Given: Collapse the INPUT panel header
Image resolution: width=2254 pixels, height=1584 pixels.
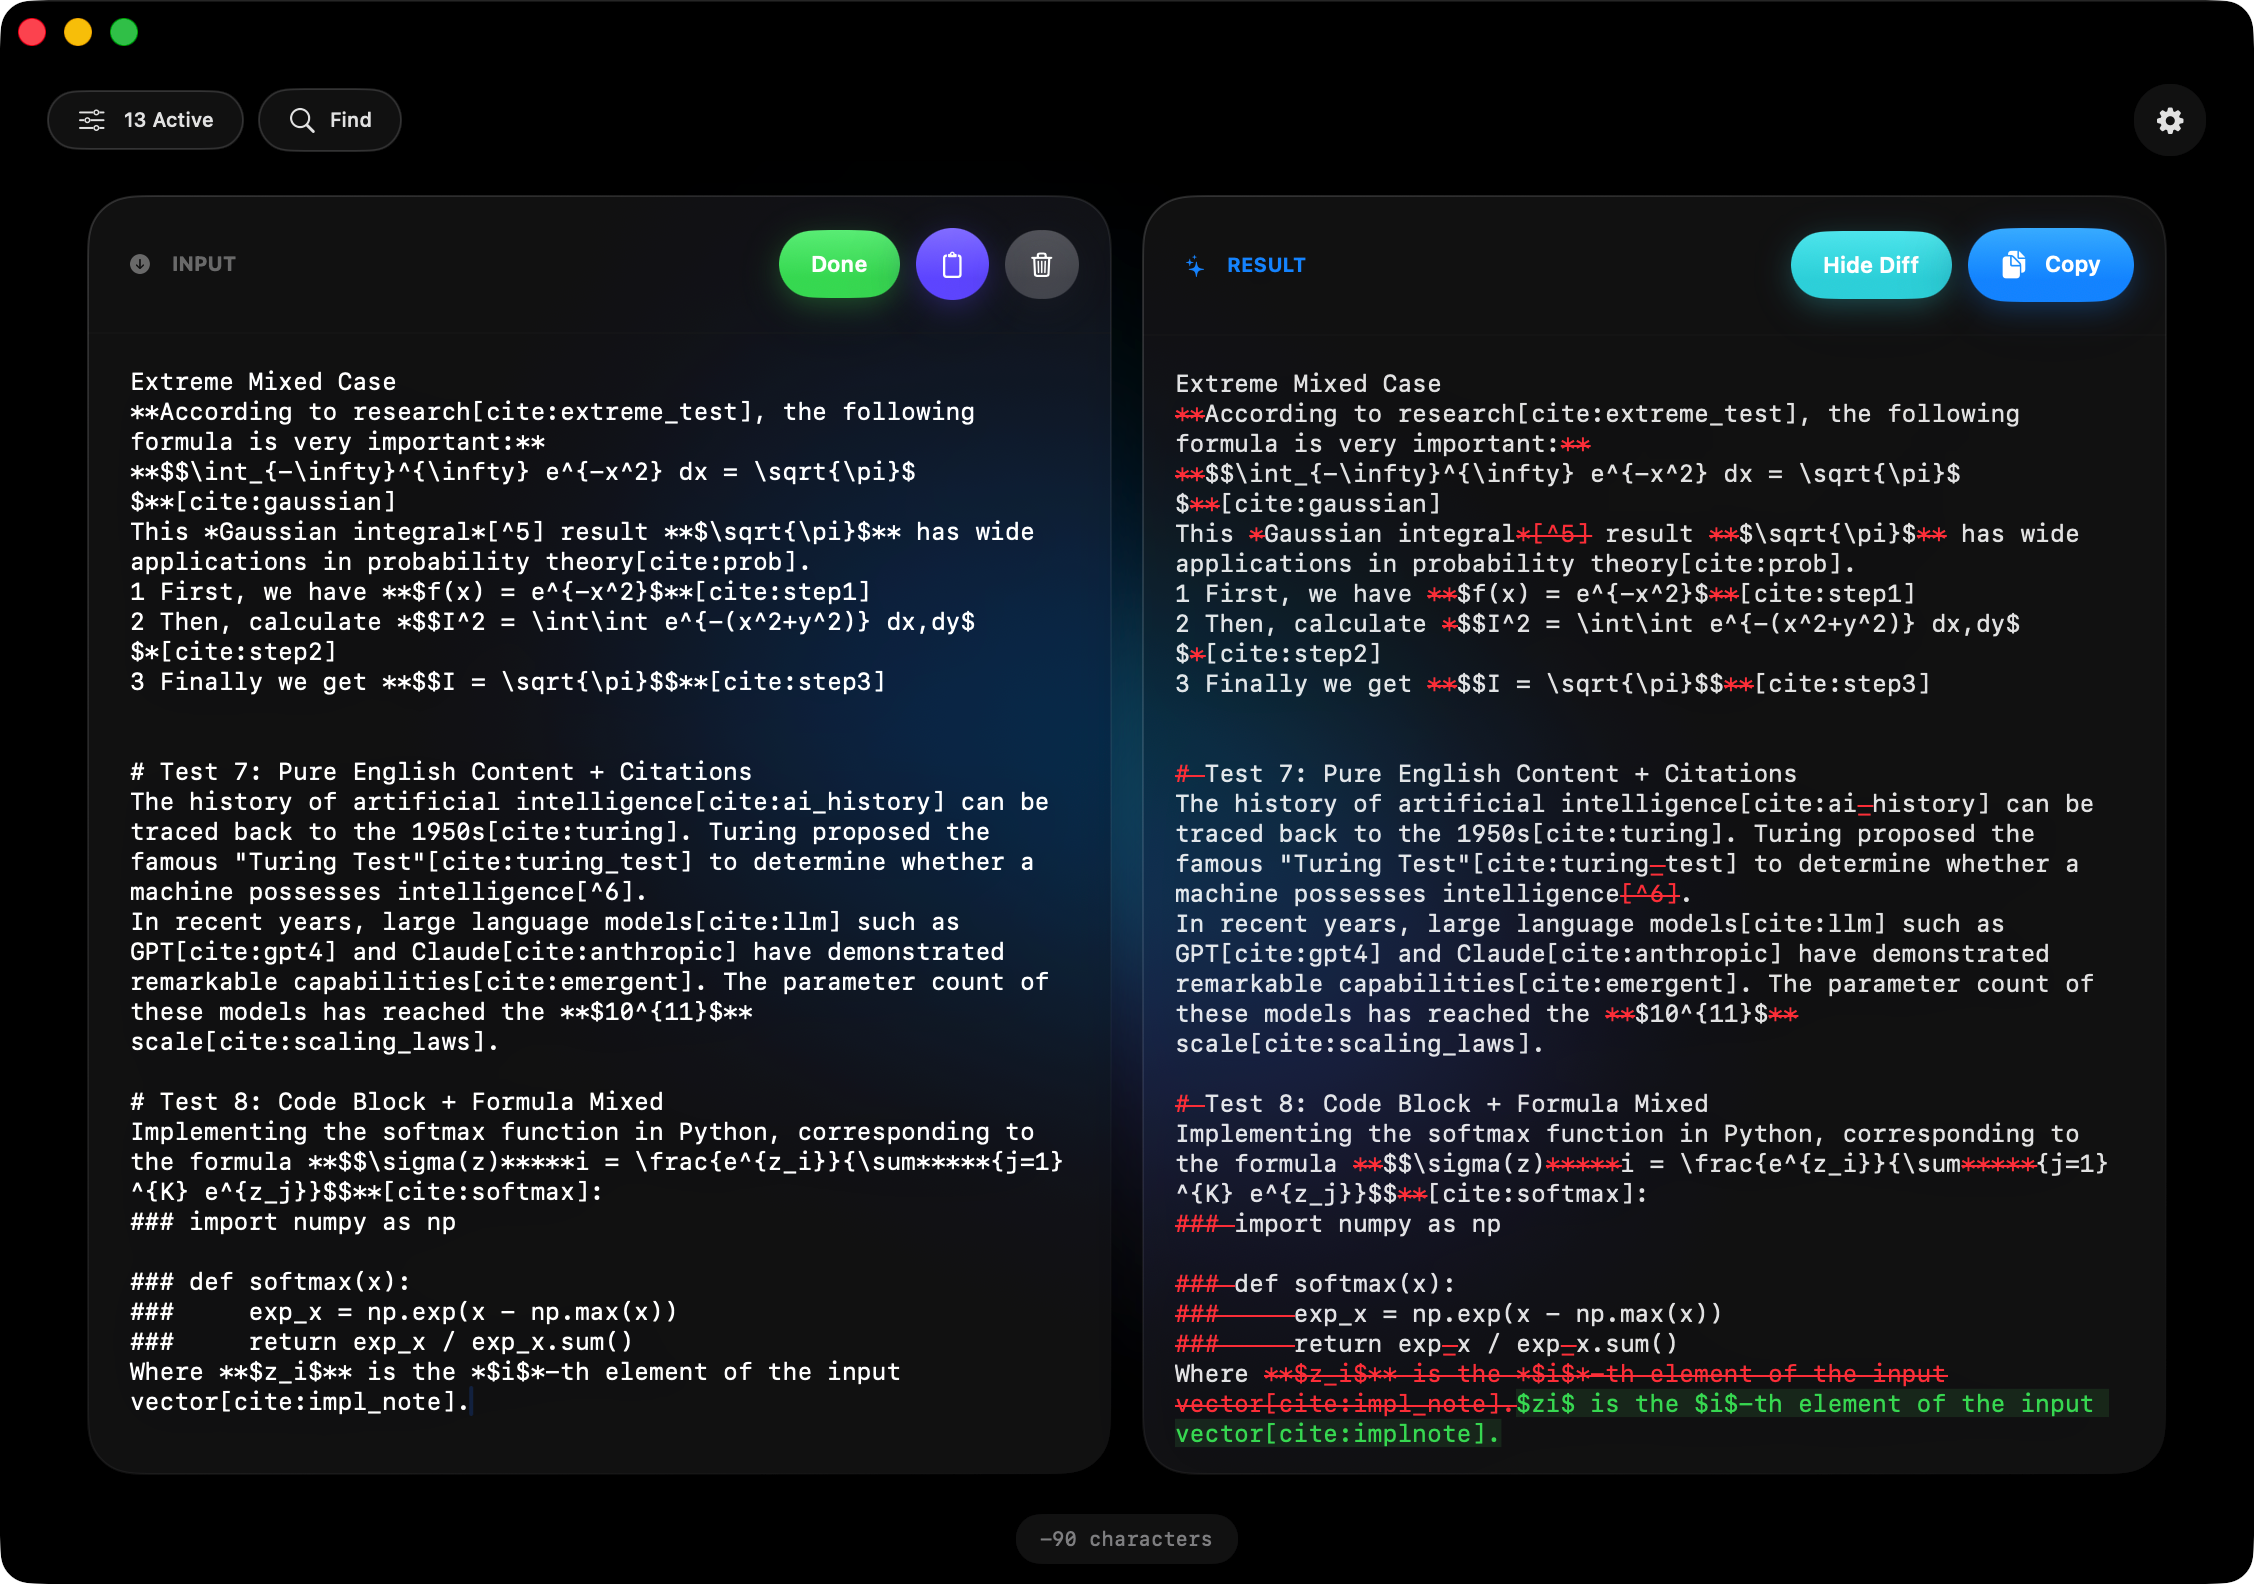Looking at the screenshot, I should coord(204,263).
